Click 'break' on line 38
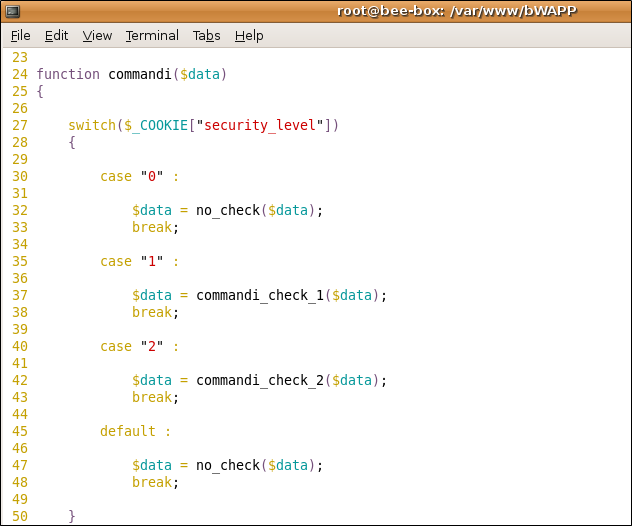The width and height of the screenshot is (632, 526). 152,312
